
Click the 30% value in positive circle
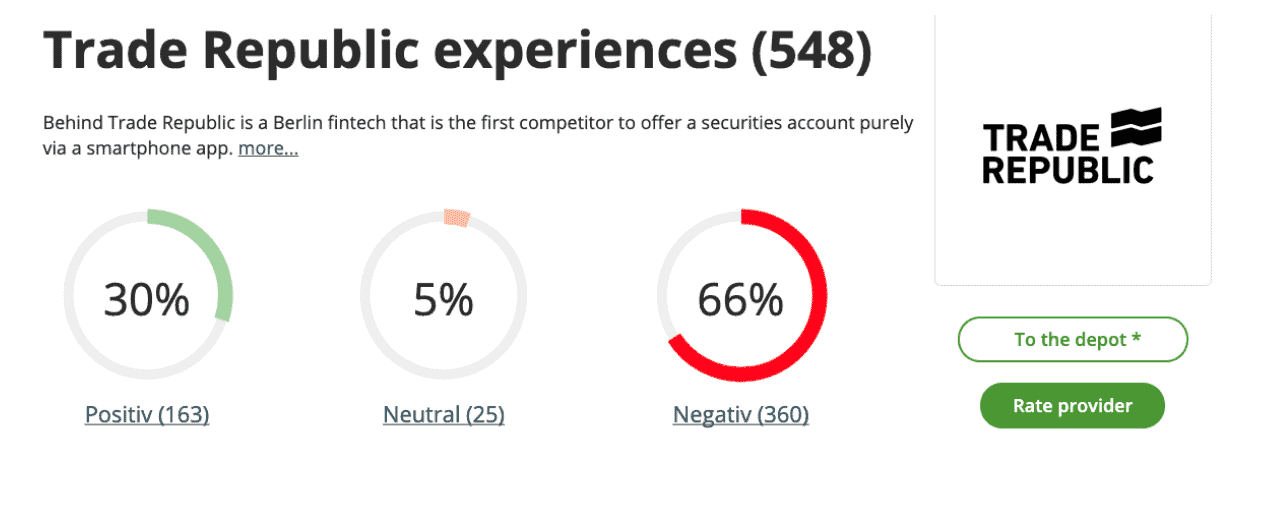(x=146, y=299)
